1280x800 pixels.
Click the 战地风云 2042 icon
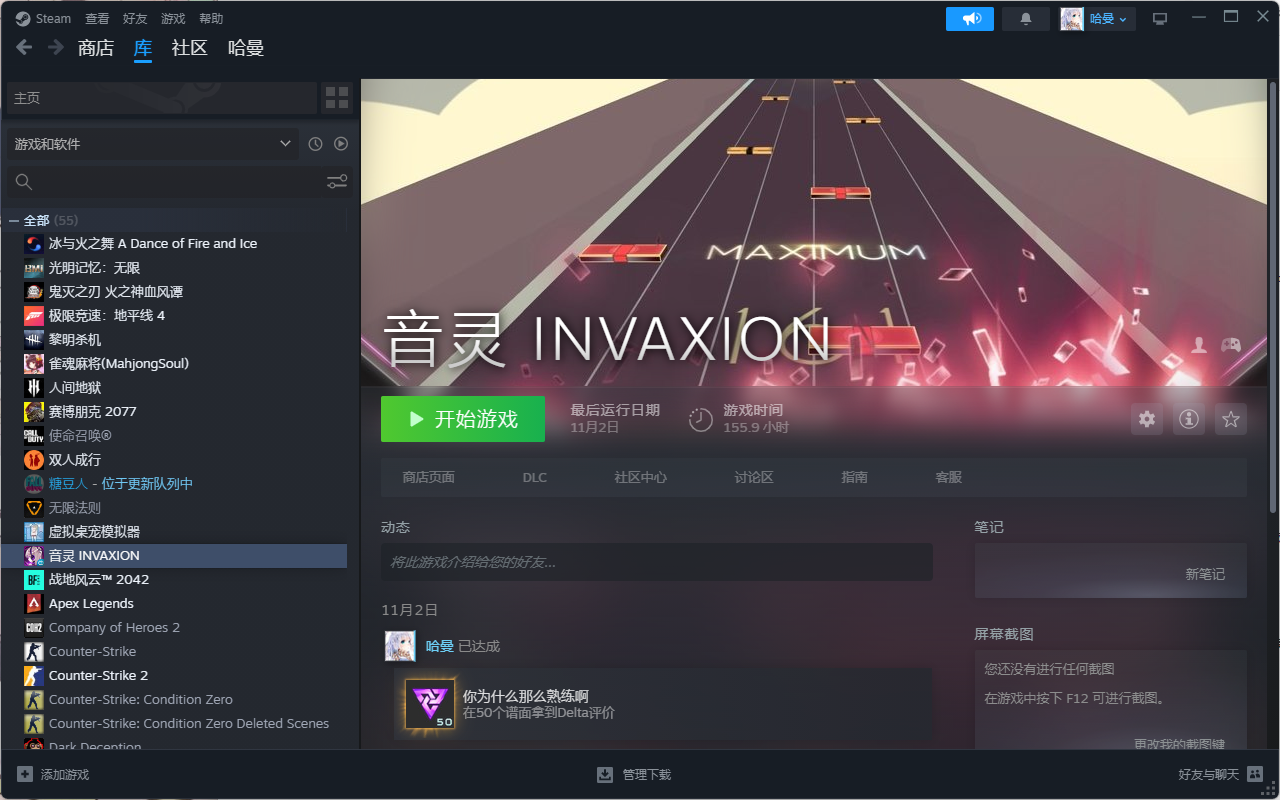click(x=34, y=580)
